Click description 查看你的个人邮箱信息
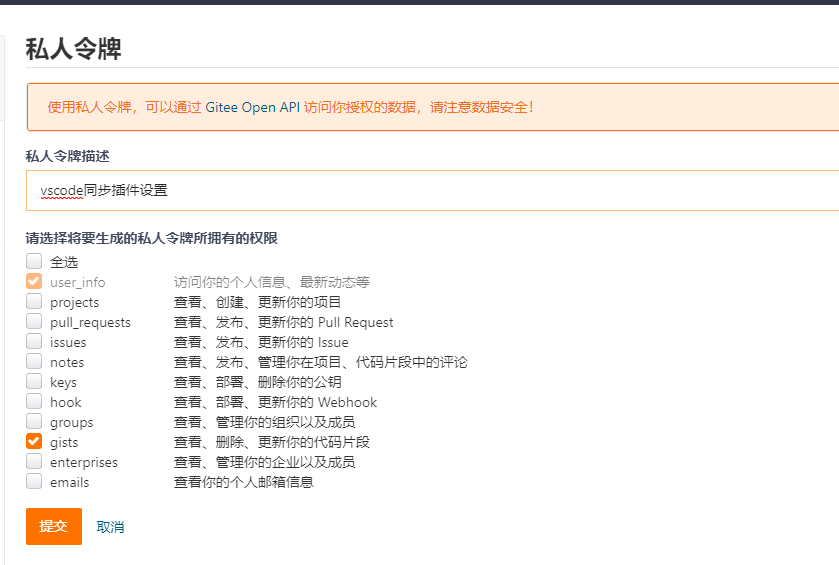This screenshot has width=839, height=565. 243,482
